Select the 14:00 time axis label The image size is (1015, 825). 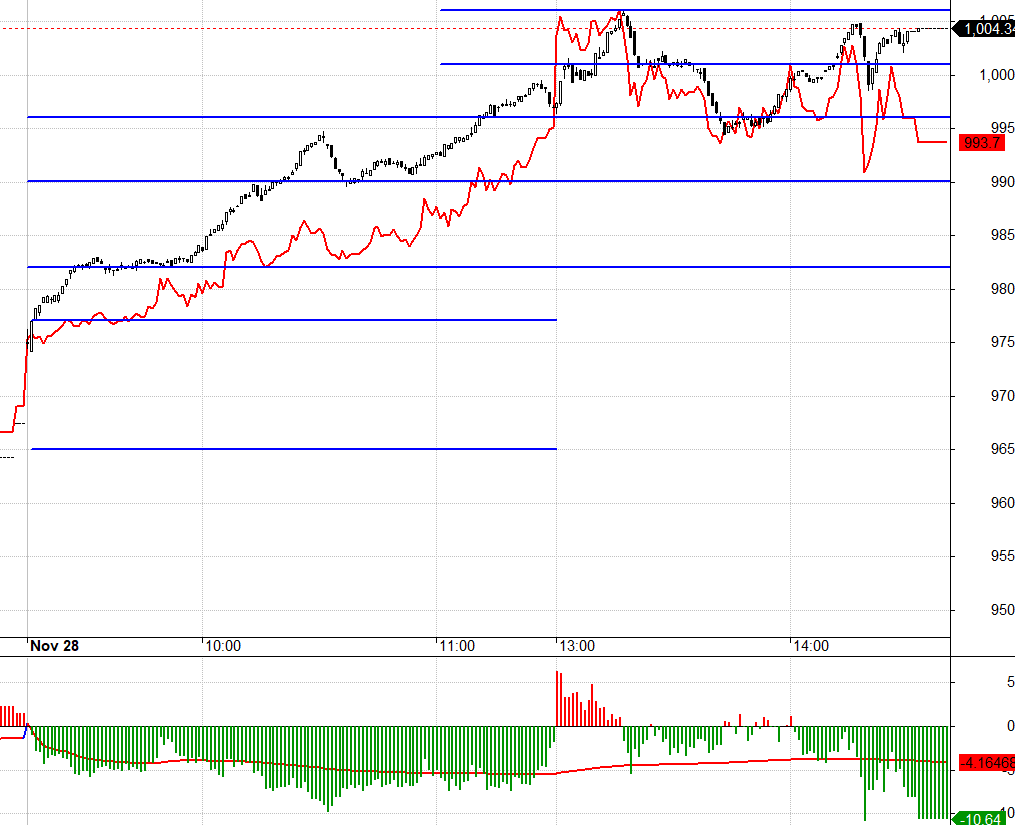point(810,646)
